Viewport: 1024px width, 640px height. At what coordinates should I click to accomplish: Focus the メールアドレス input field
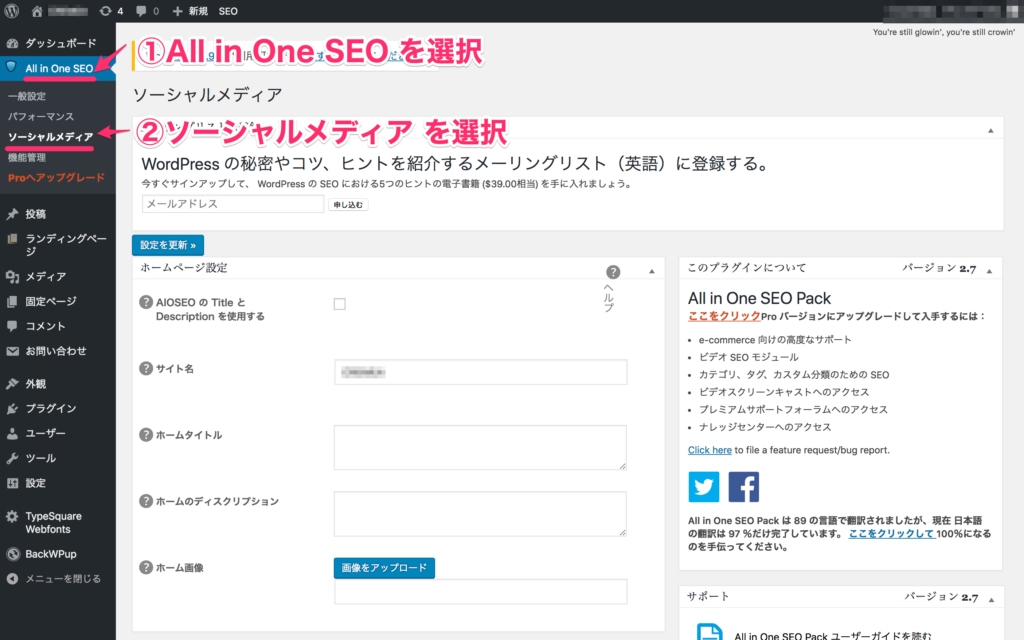233,204
